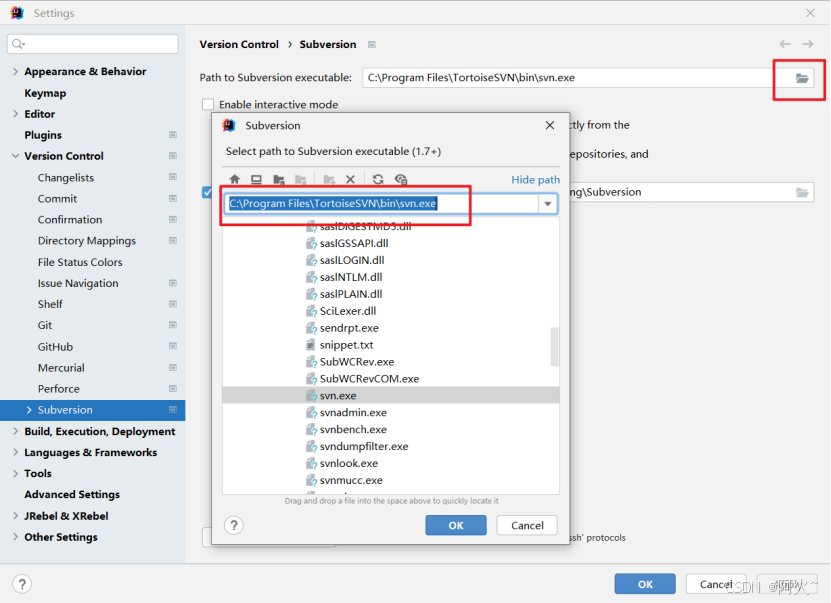Click Version Control breadcrumb
Image resolution: width=831 pixels, height=603 pixels.
[238, 45]
